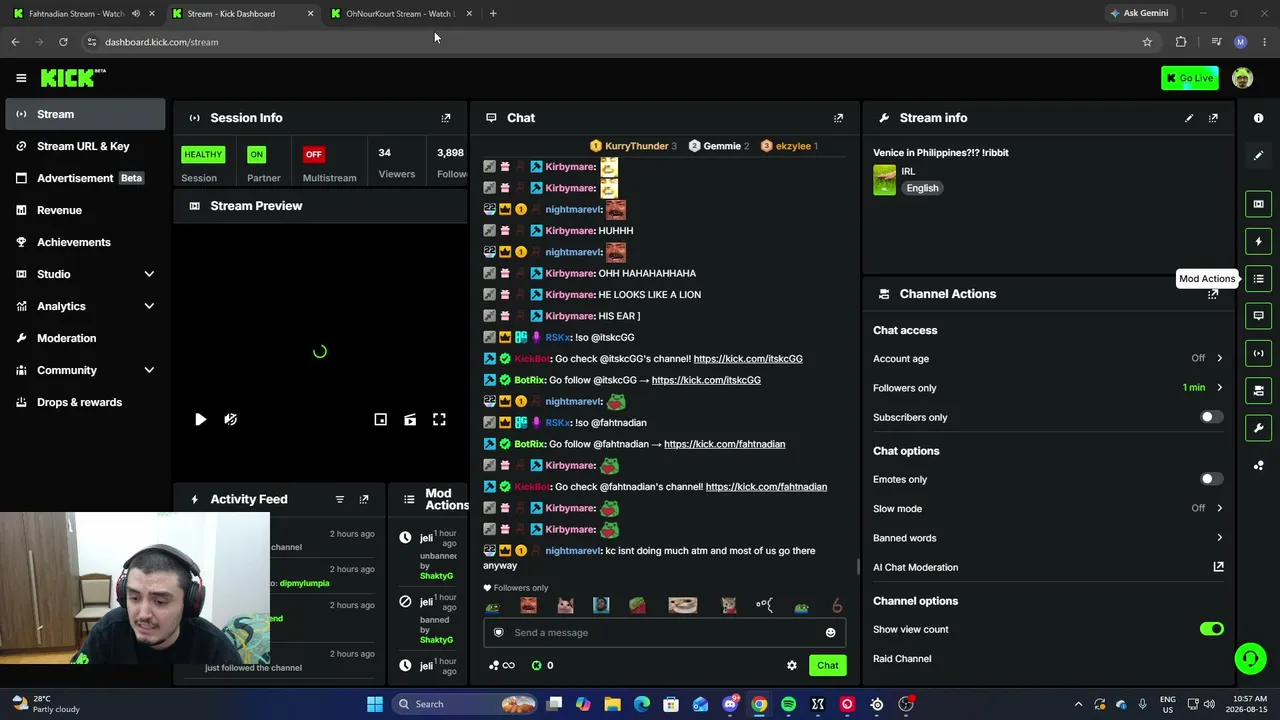1280x720 pixels.
Task: Click Raid Channel option
Action: 902,659
